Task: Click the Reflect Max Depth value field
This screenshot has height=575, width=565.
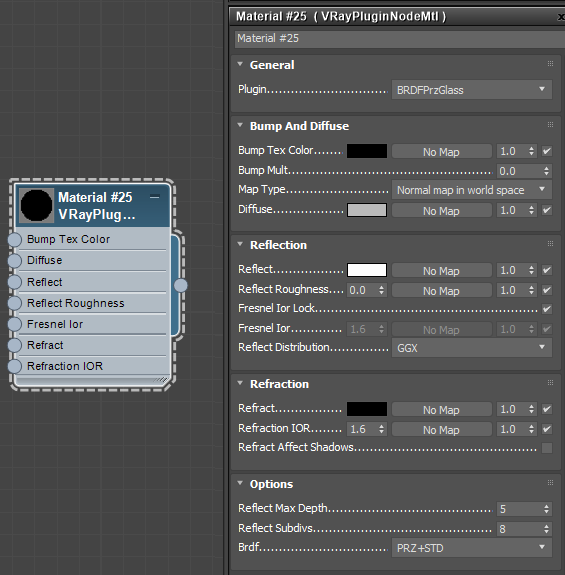Action: pos(519,509)
